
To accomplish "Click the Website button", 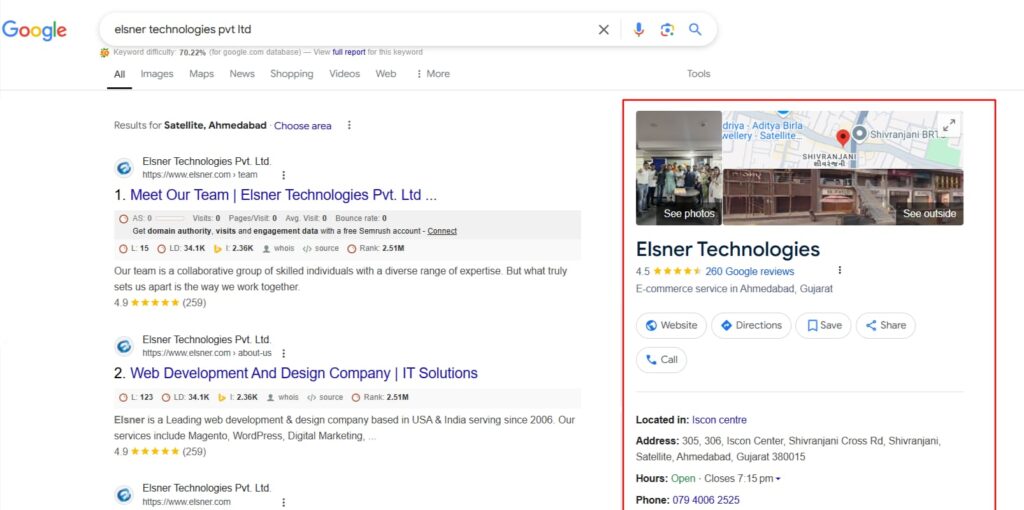I will (x=671, y=325).
